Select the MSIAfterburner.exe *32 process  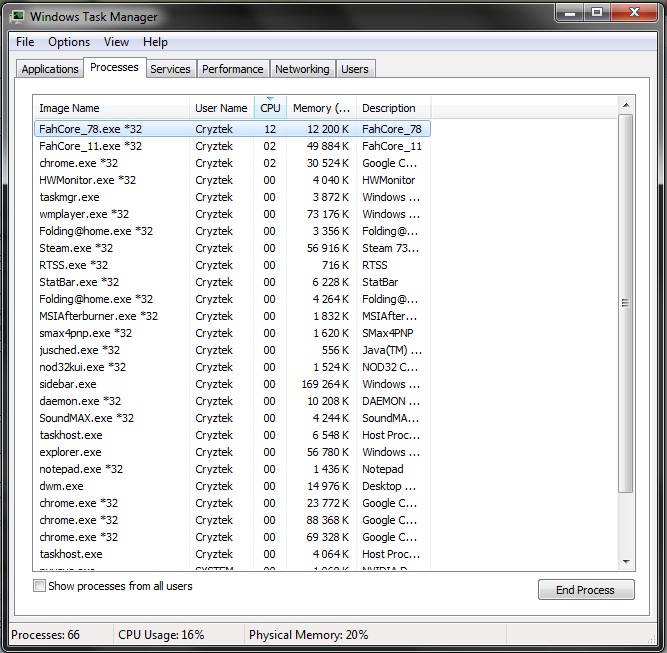[232, 316]
